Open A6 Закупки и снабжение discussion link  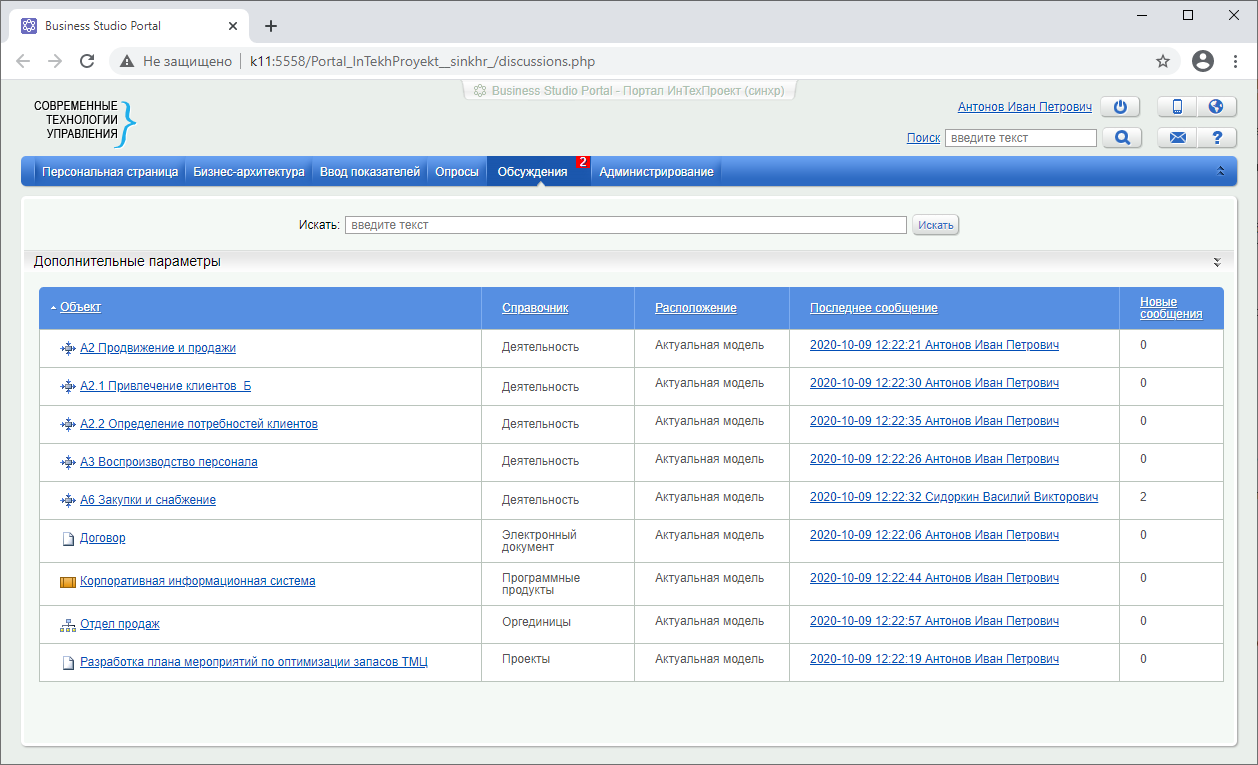(x=147, y=500)
